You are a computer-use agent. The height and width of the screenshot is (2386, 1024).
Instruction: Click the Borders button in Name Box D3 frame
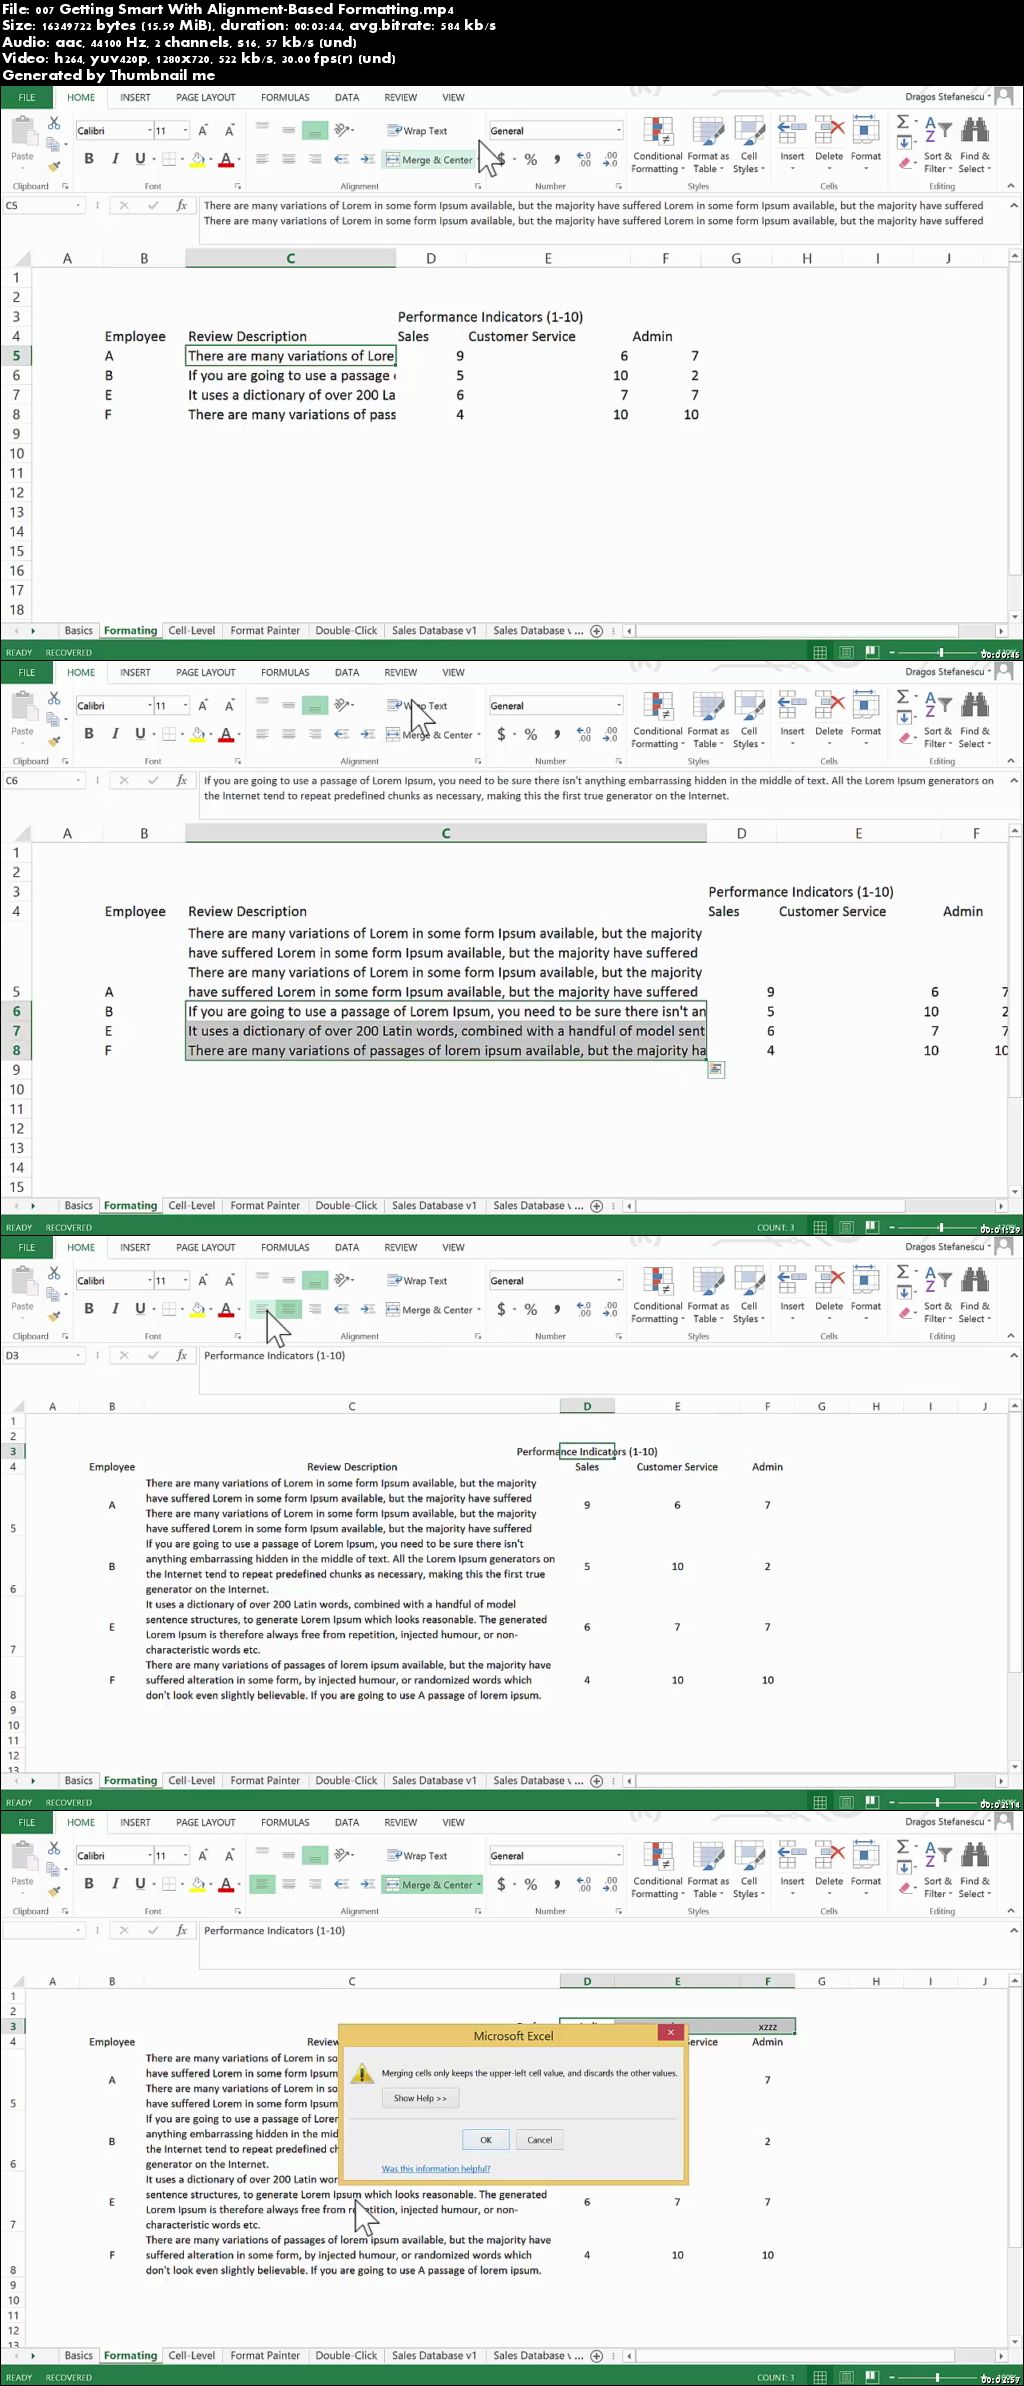[169, 1308]
